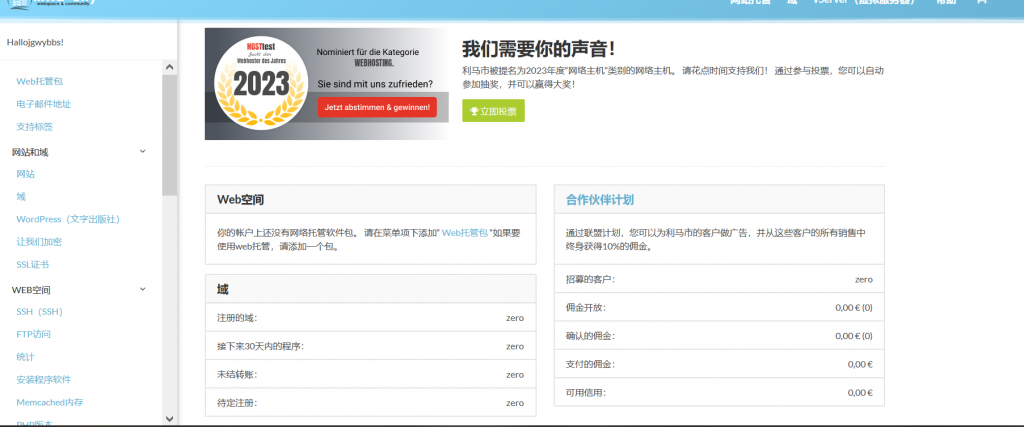1024x427 pixels.
Task: Click the sidebar vertical scrollbar thumb
Action: coord(169,130)
